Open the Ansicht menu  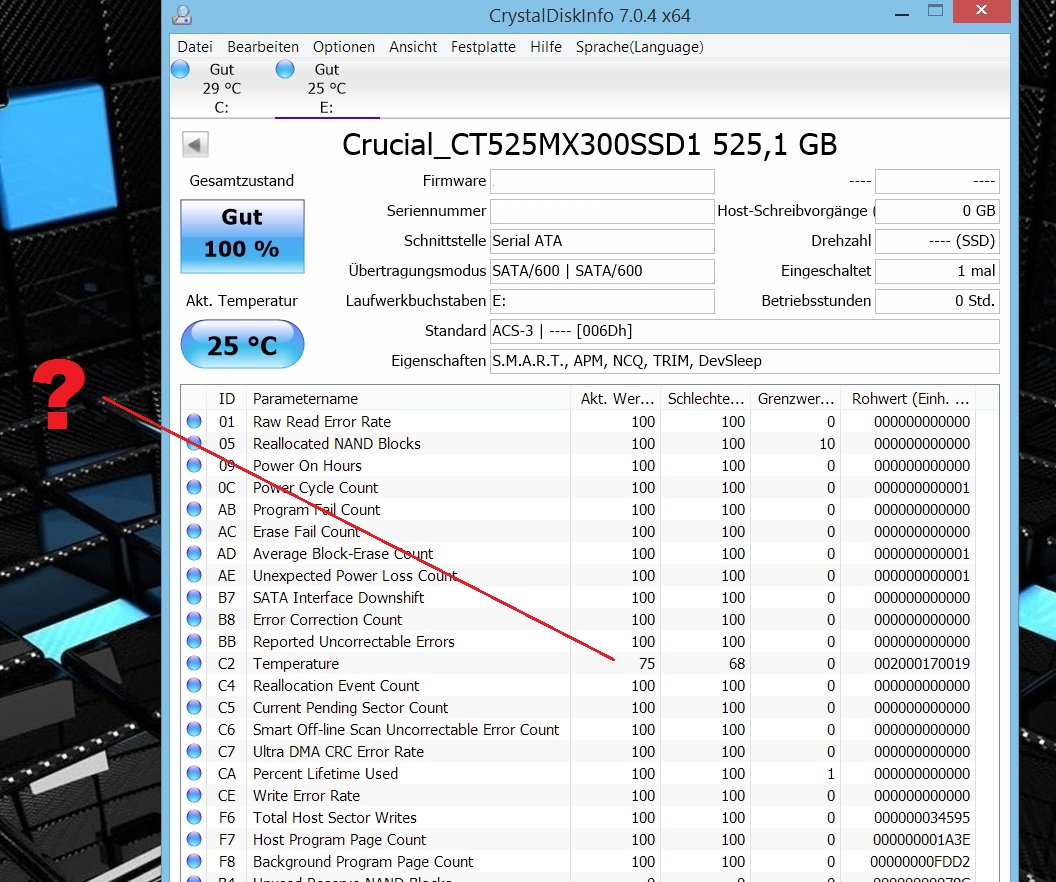[x=413, y=46]
